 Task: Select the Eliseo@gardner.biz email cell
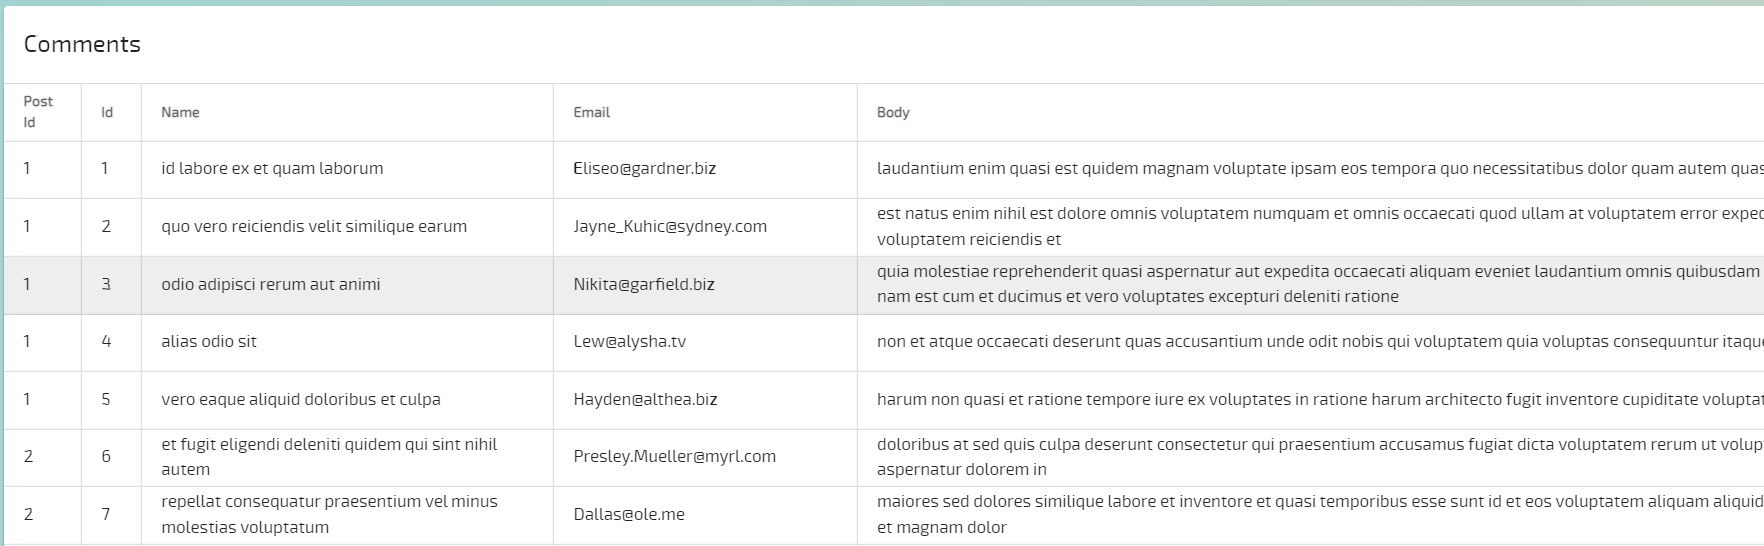(644, 169)
